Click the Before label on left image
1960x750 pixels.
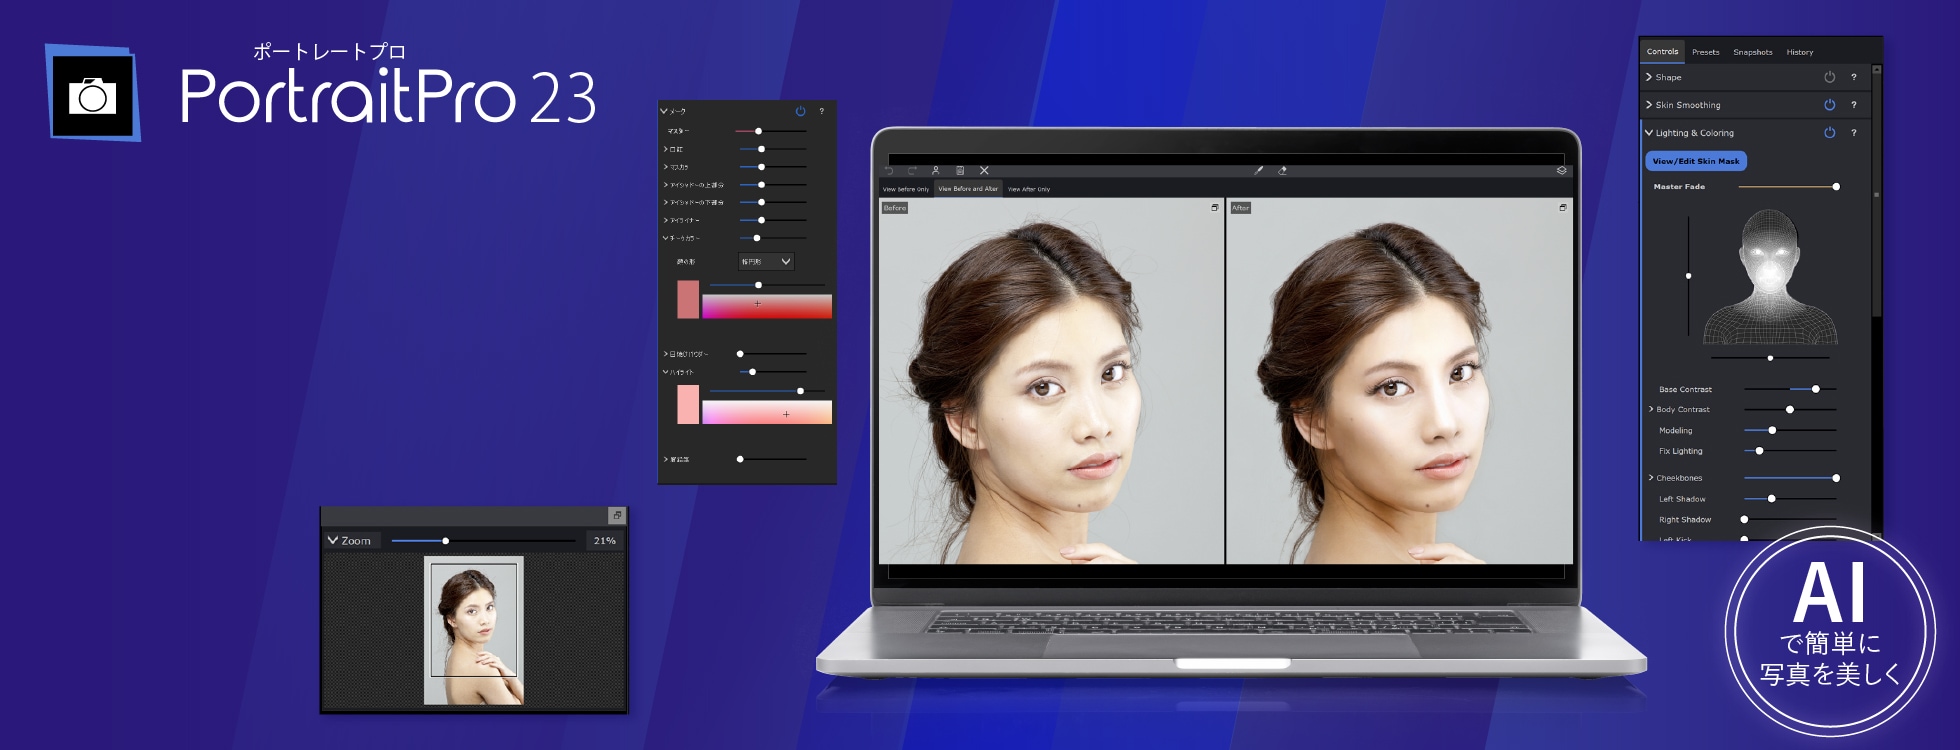895,208
